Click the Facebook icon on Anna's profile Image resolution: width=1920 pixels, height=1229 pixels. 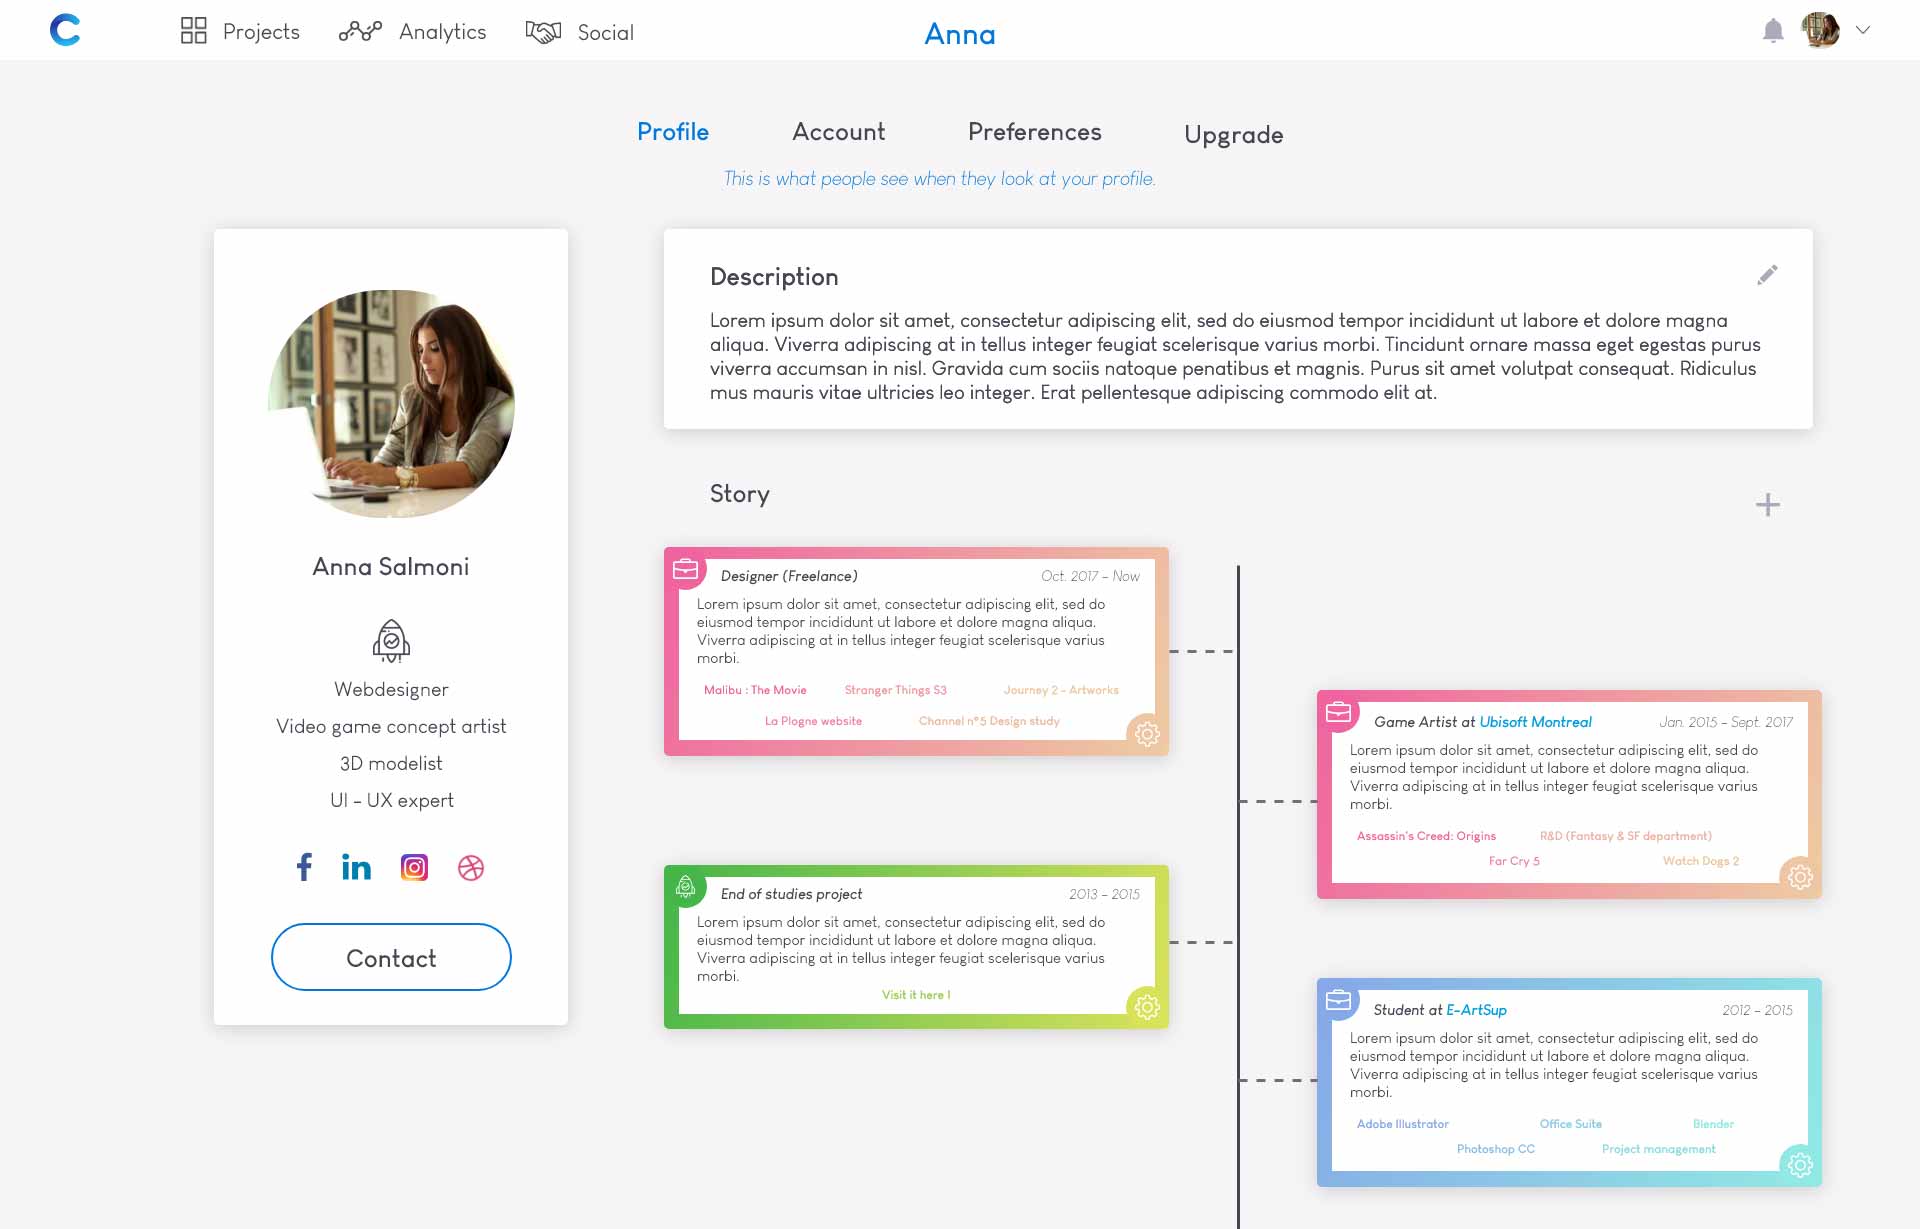coord(304,866)
